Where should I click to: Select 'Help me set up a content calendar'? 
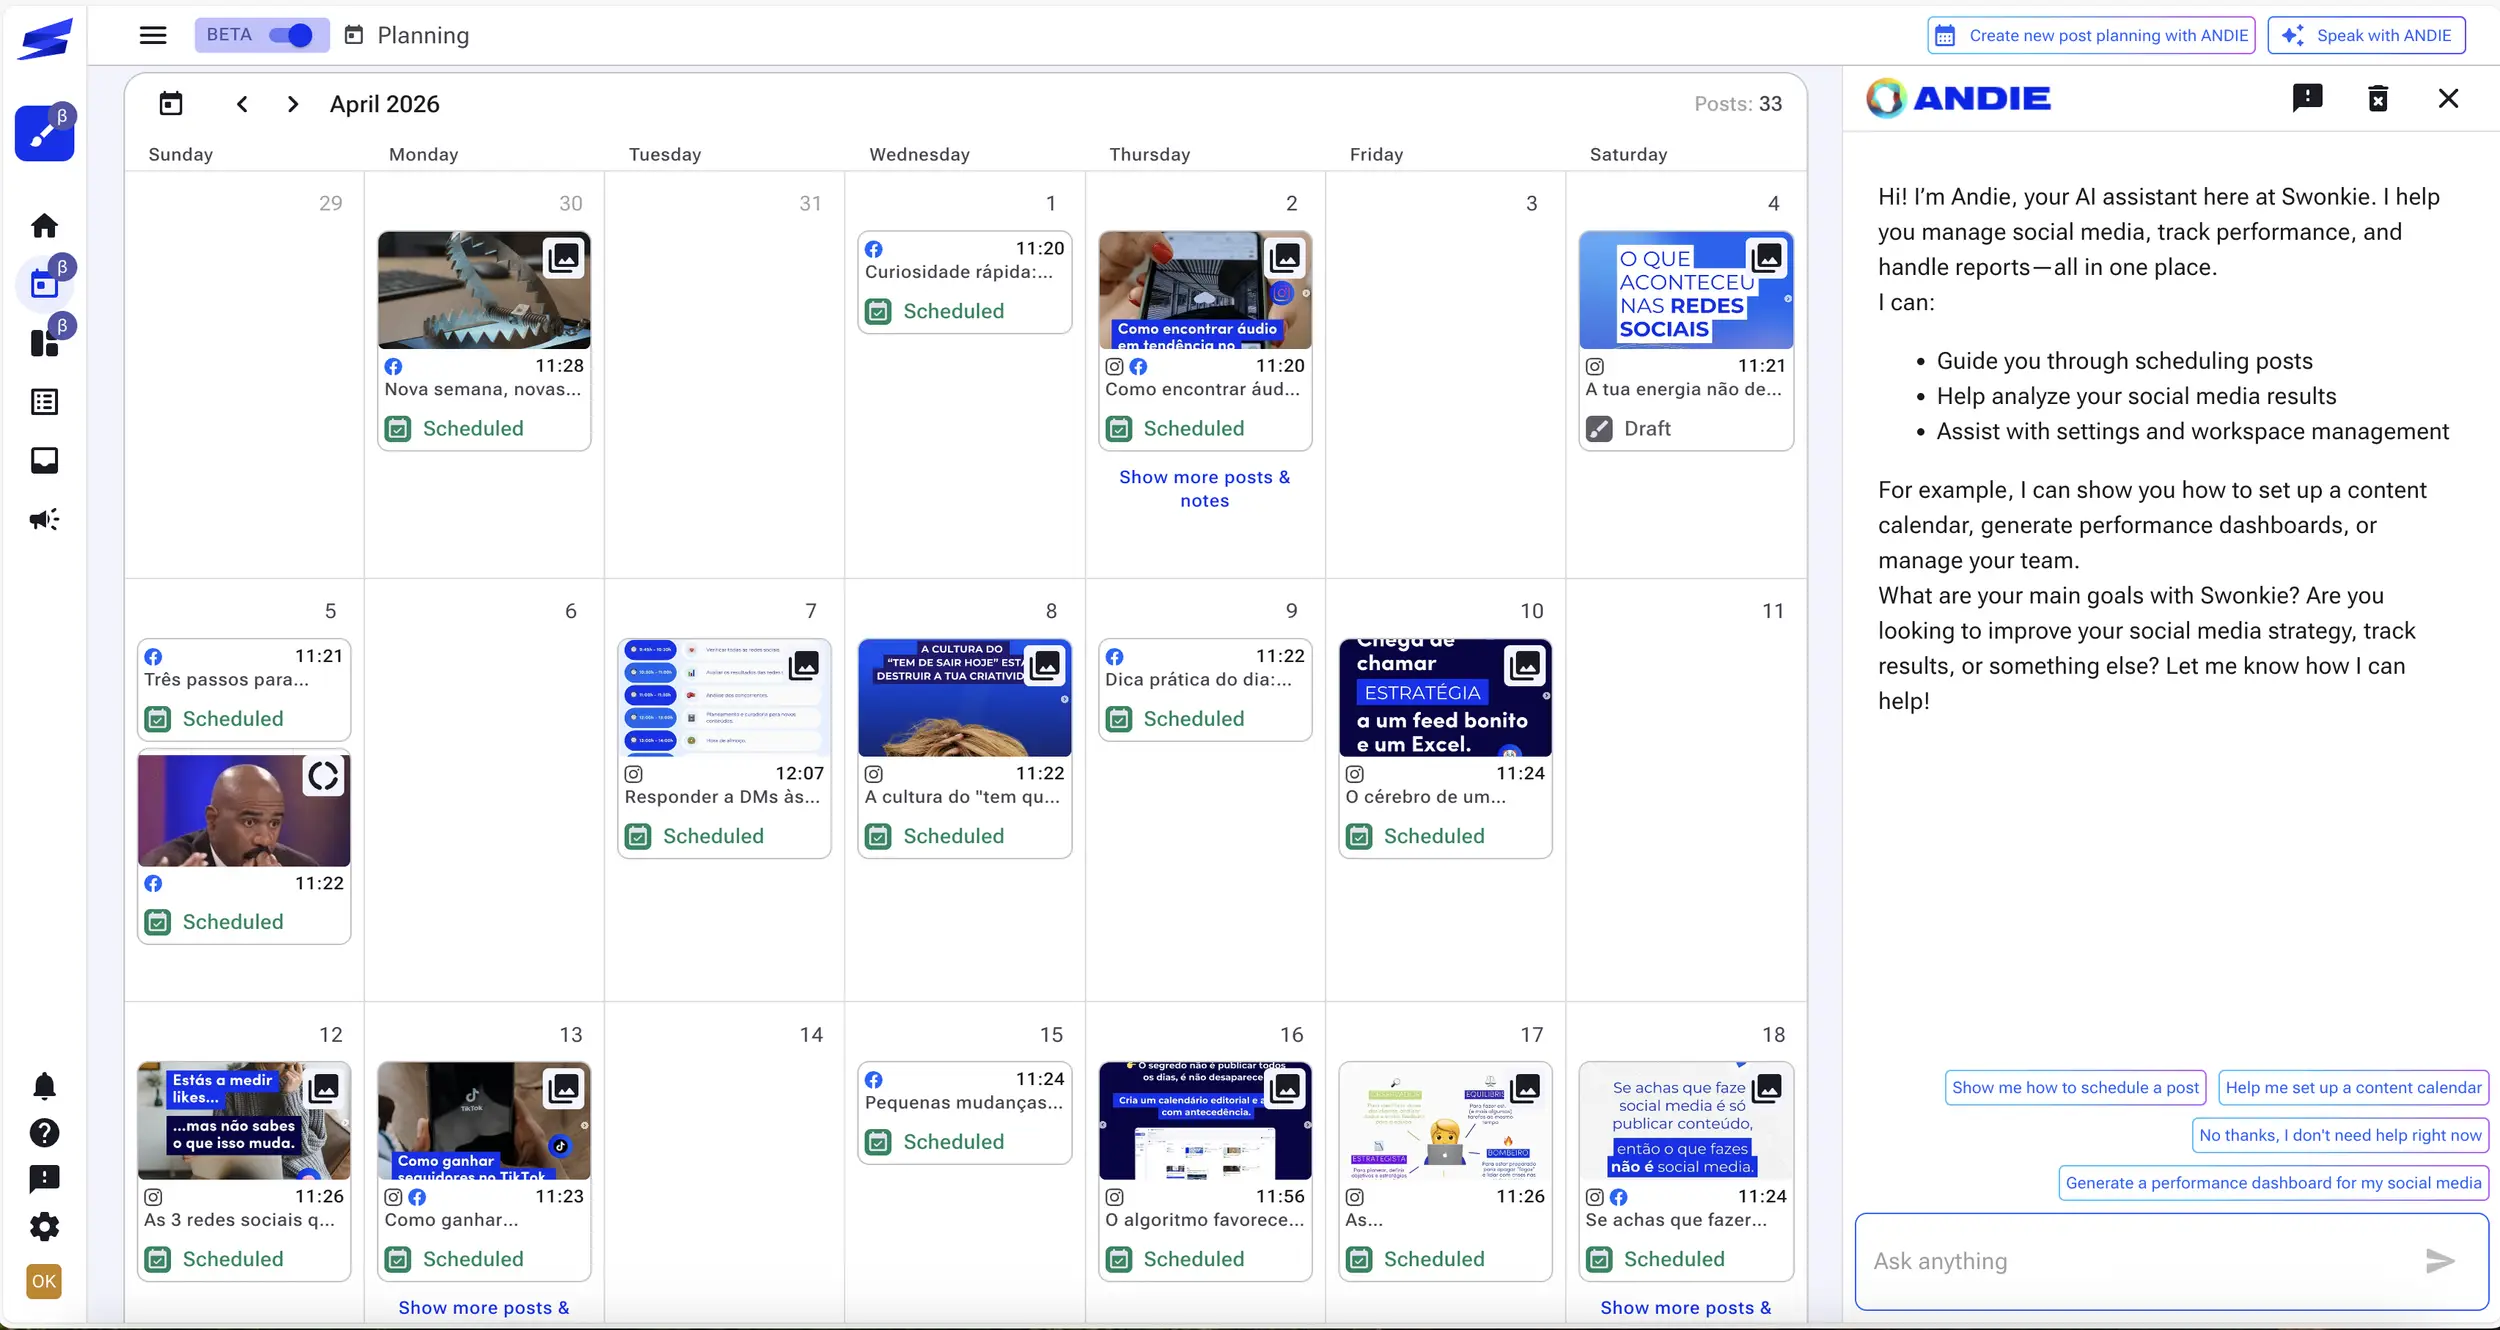point(2352,1088)
